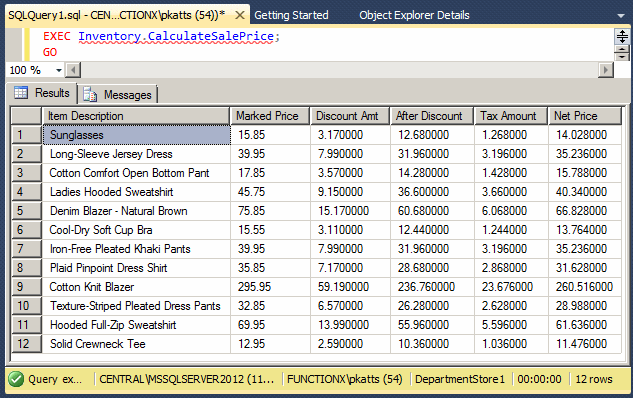Open the Object Explorer Details tab
The width and height of the screenshot is (633, 398).
[414, 15]
